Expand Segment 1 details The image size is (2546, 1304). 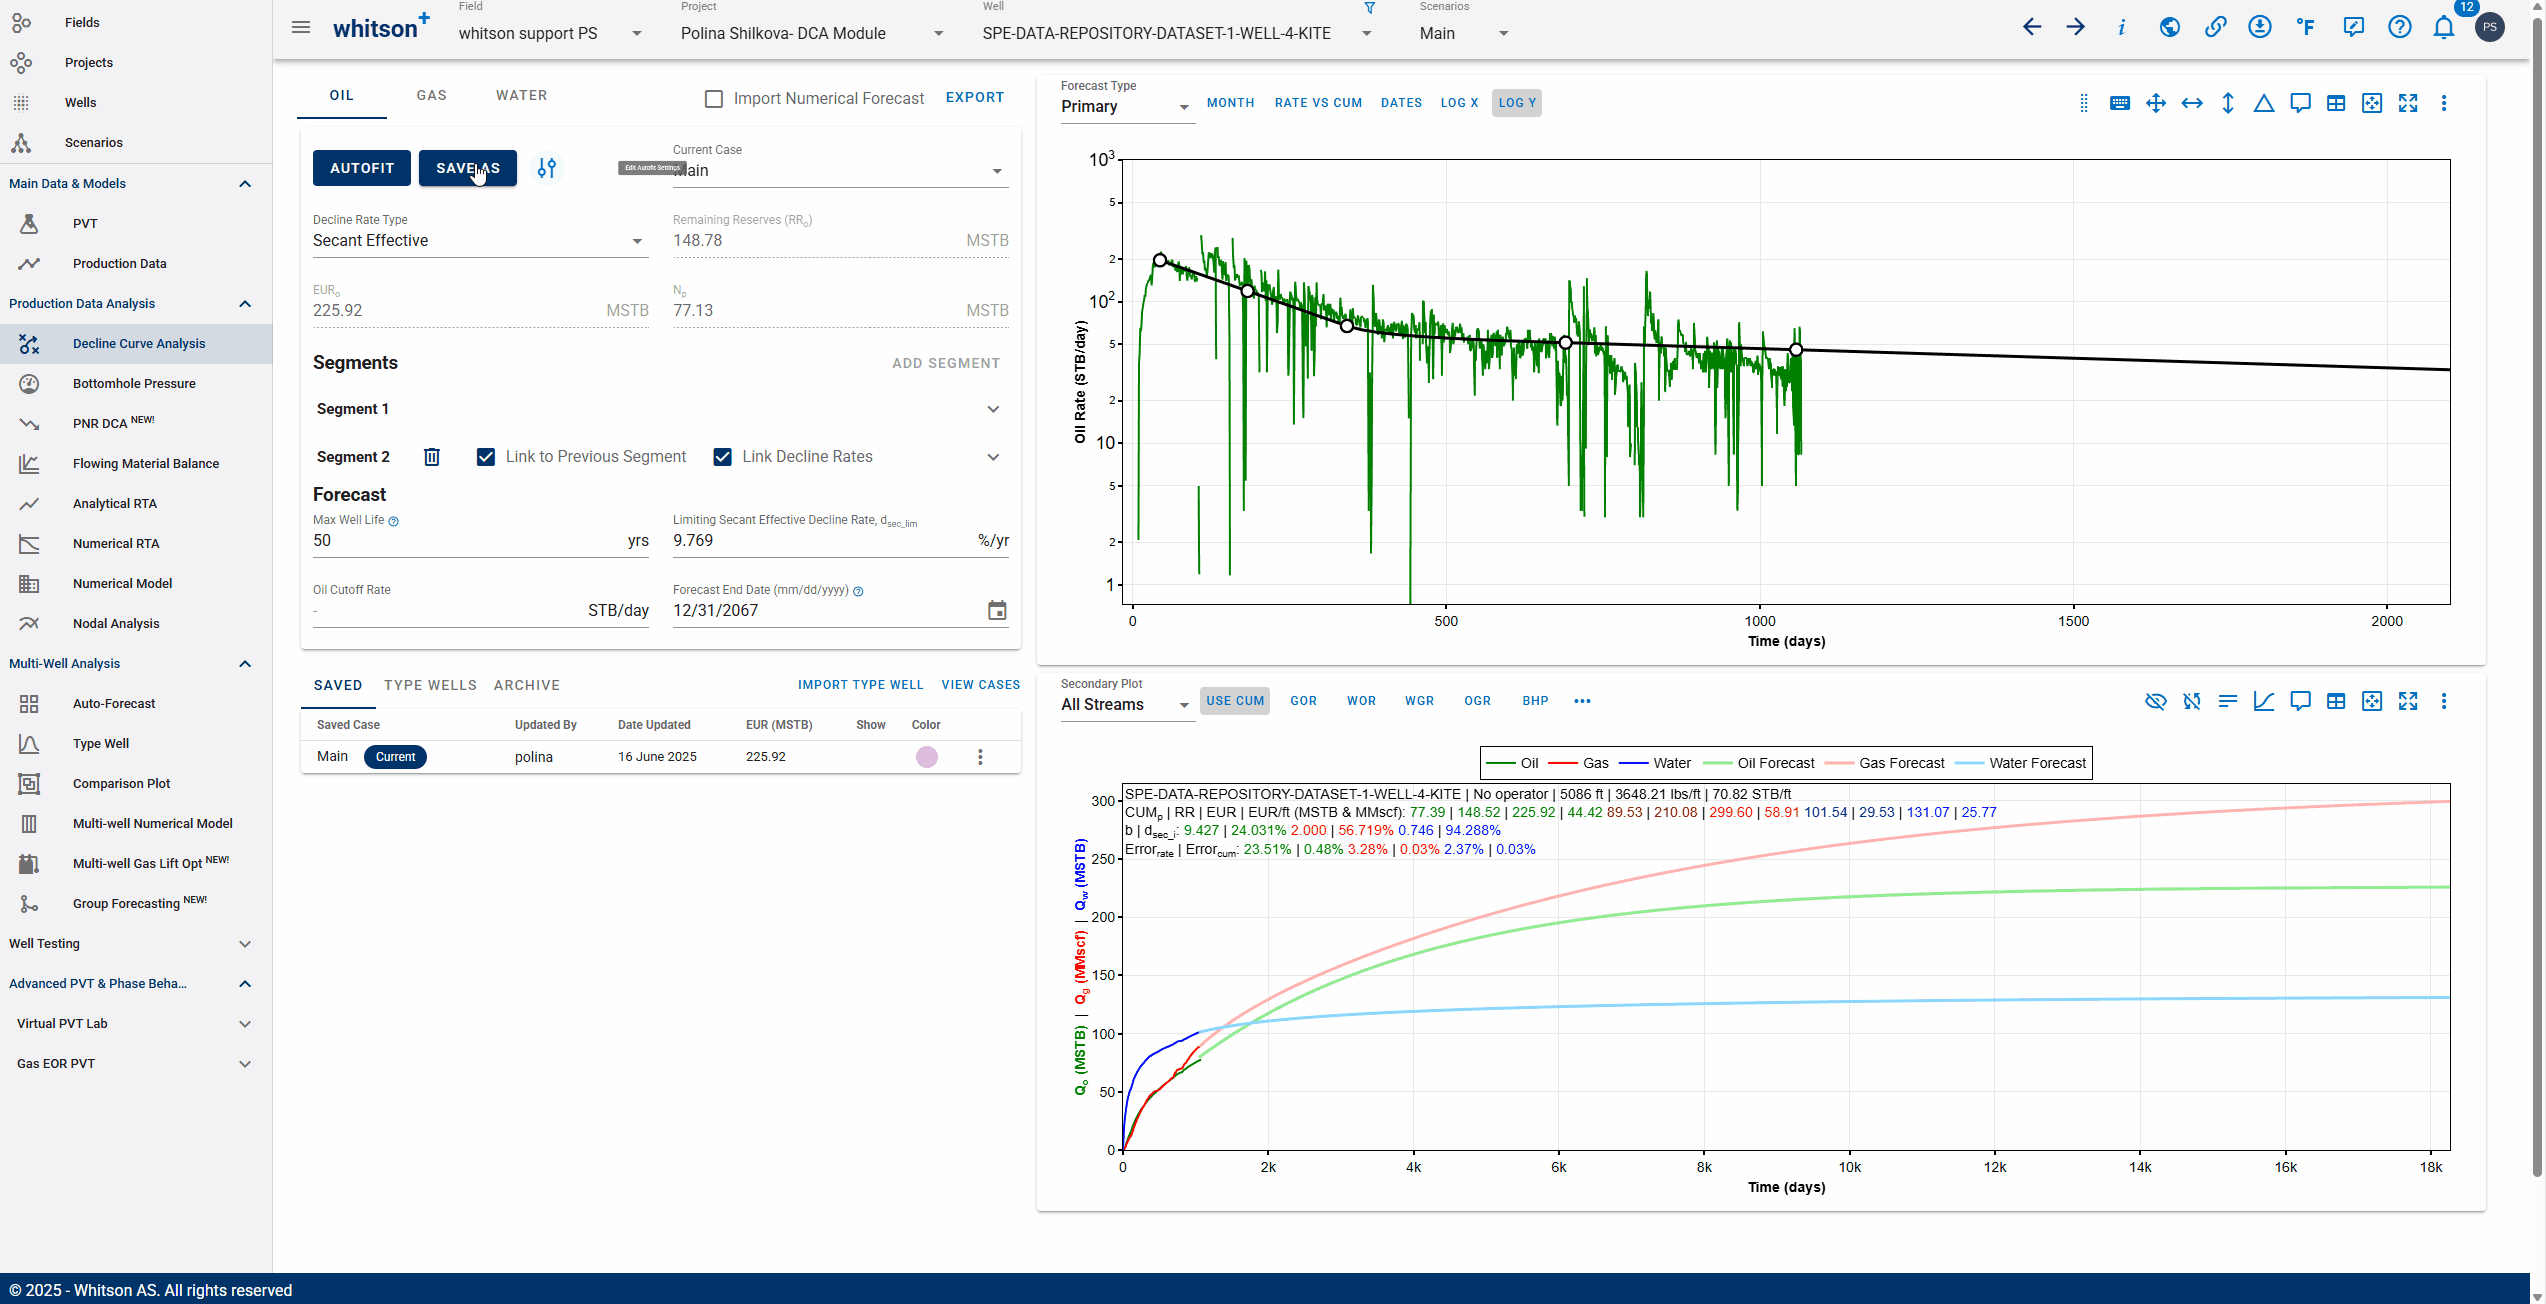993,409
